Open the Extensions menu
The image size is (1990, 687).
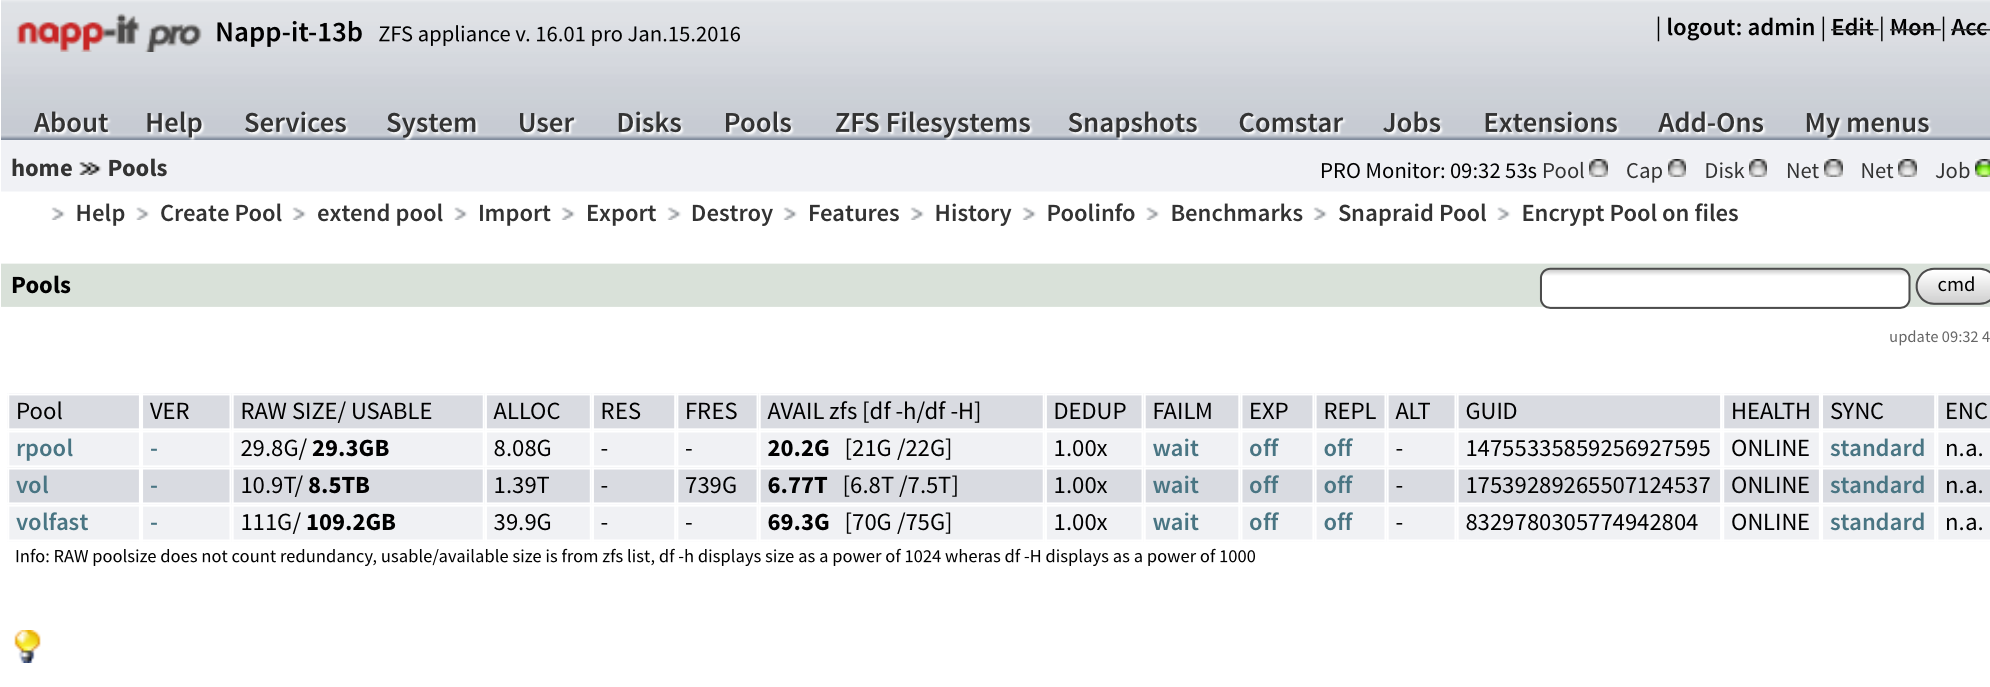tap(1550, 122)
